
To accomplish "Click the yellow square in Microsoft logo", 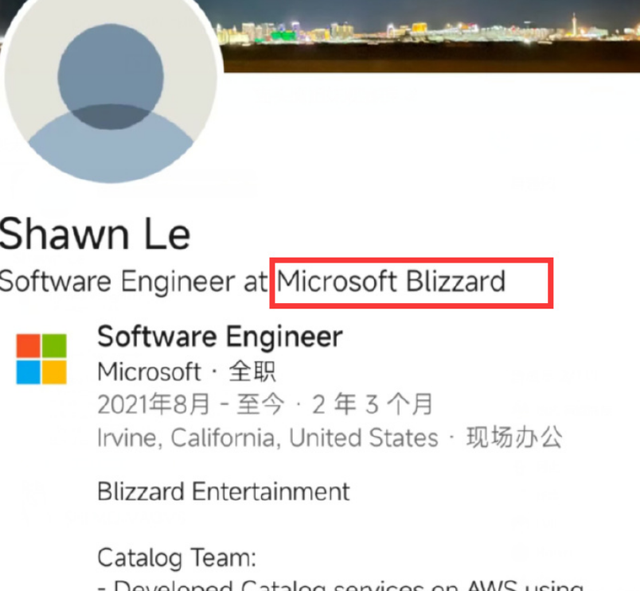I will (54, 372).
